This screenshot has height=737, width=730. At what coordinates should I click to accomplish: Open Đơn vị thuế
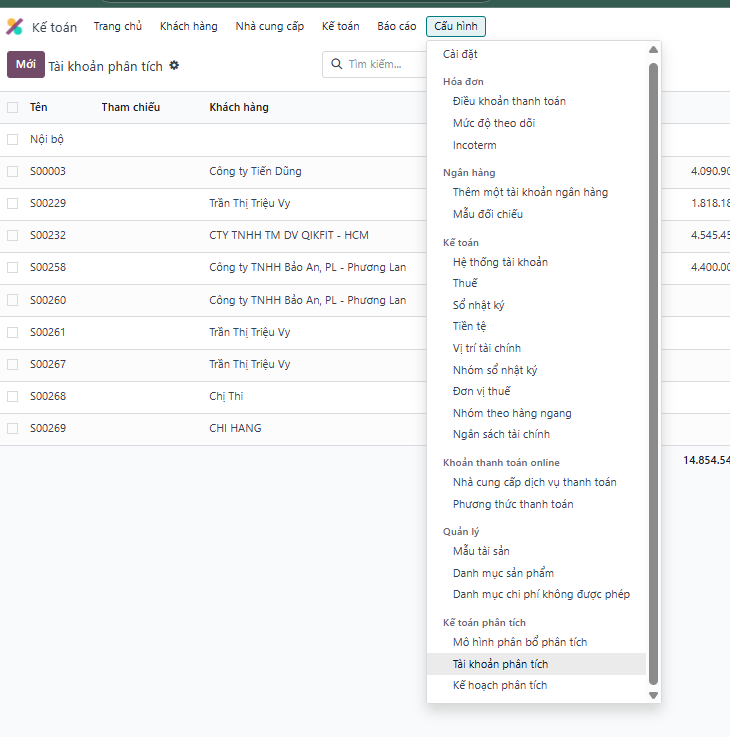tap(481, 392)
